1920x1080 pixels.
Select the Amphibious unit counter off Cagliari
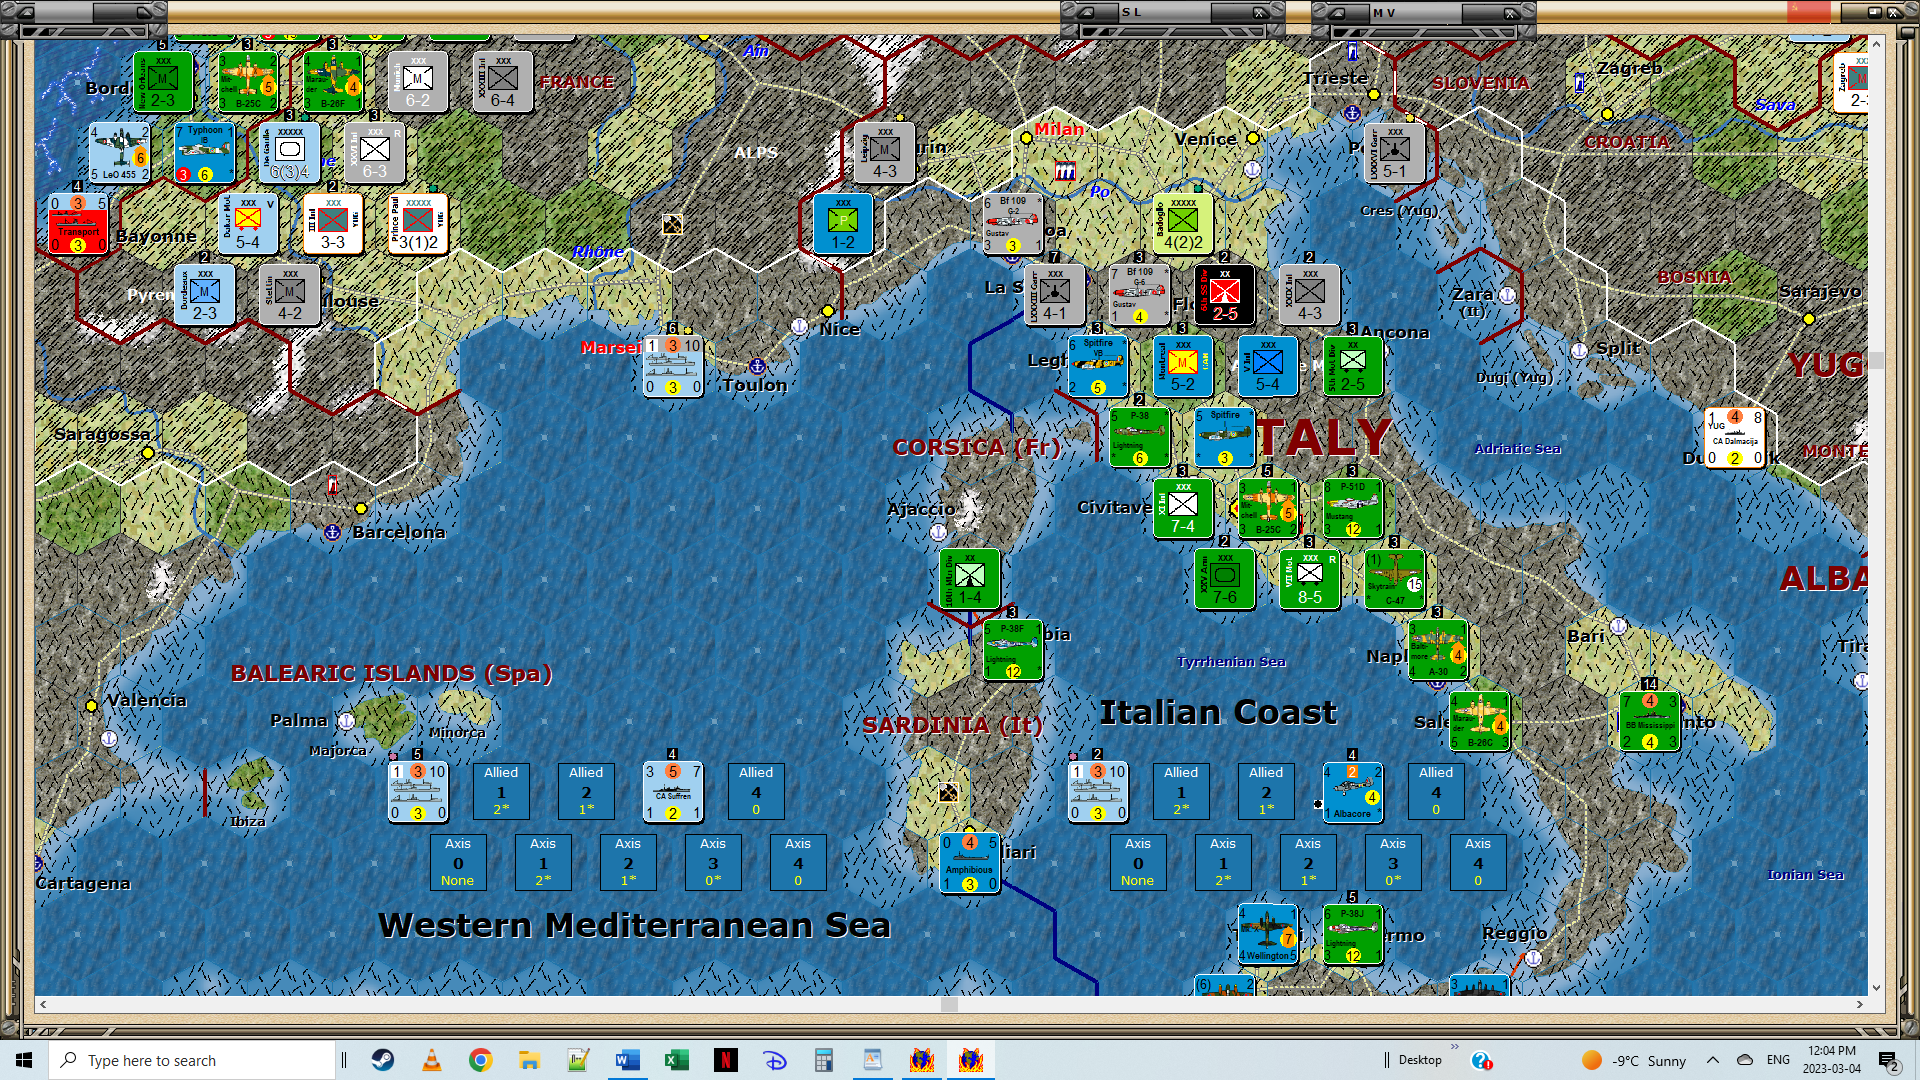tap(969, 863)
